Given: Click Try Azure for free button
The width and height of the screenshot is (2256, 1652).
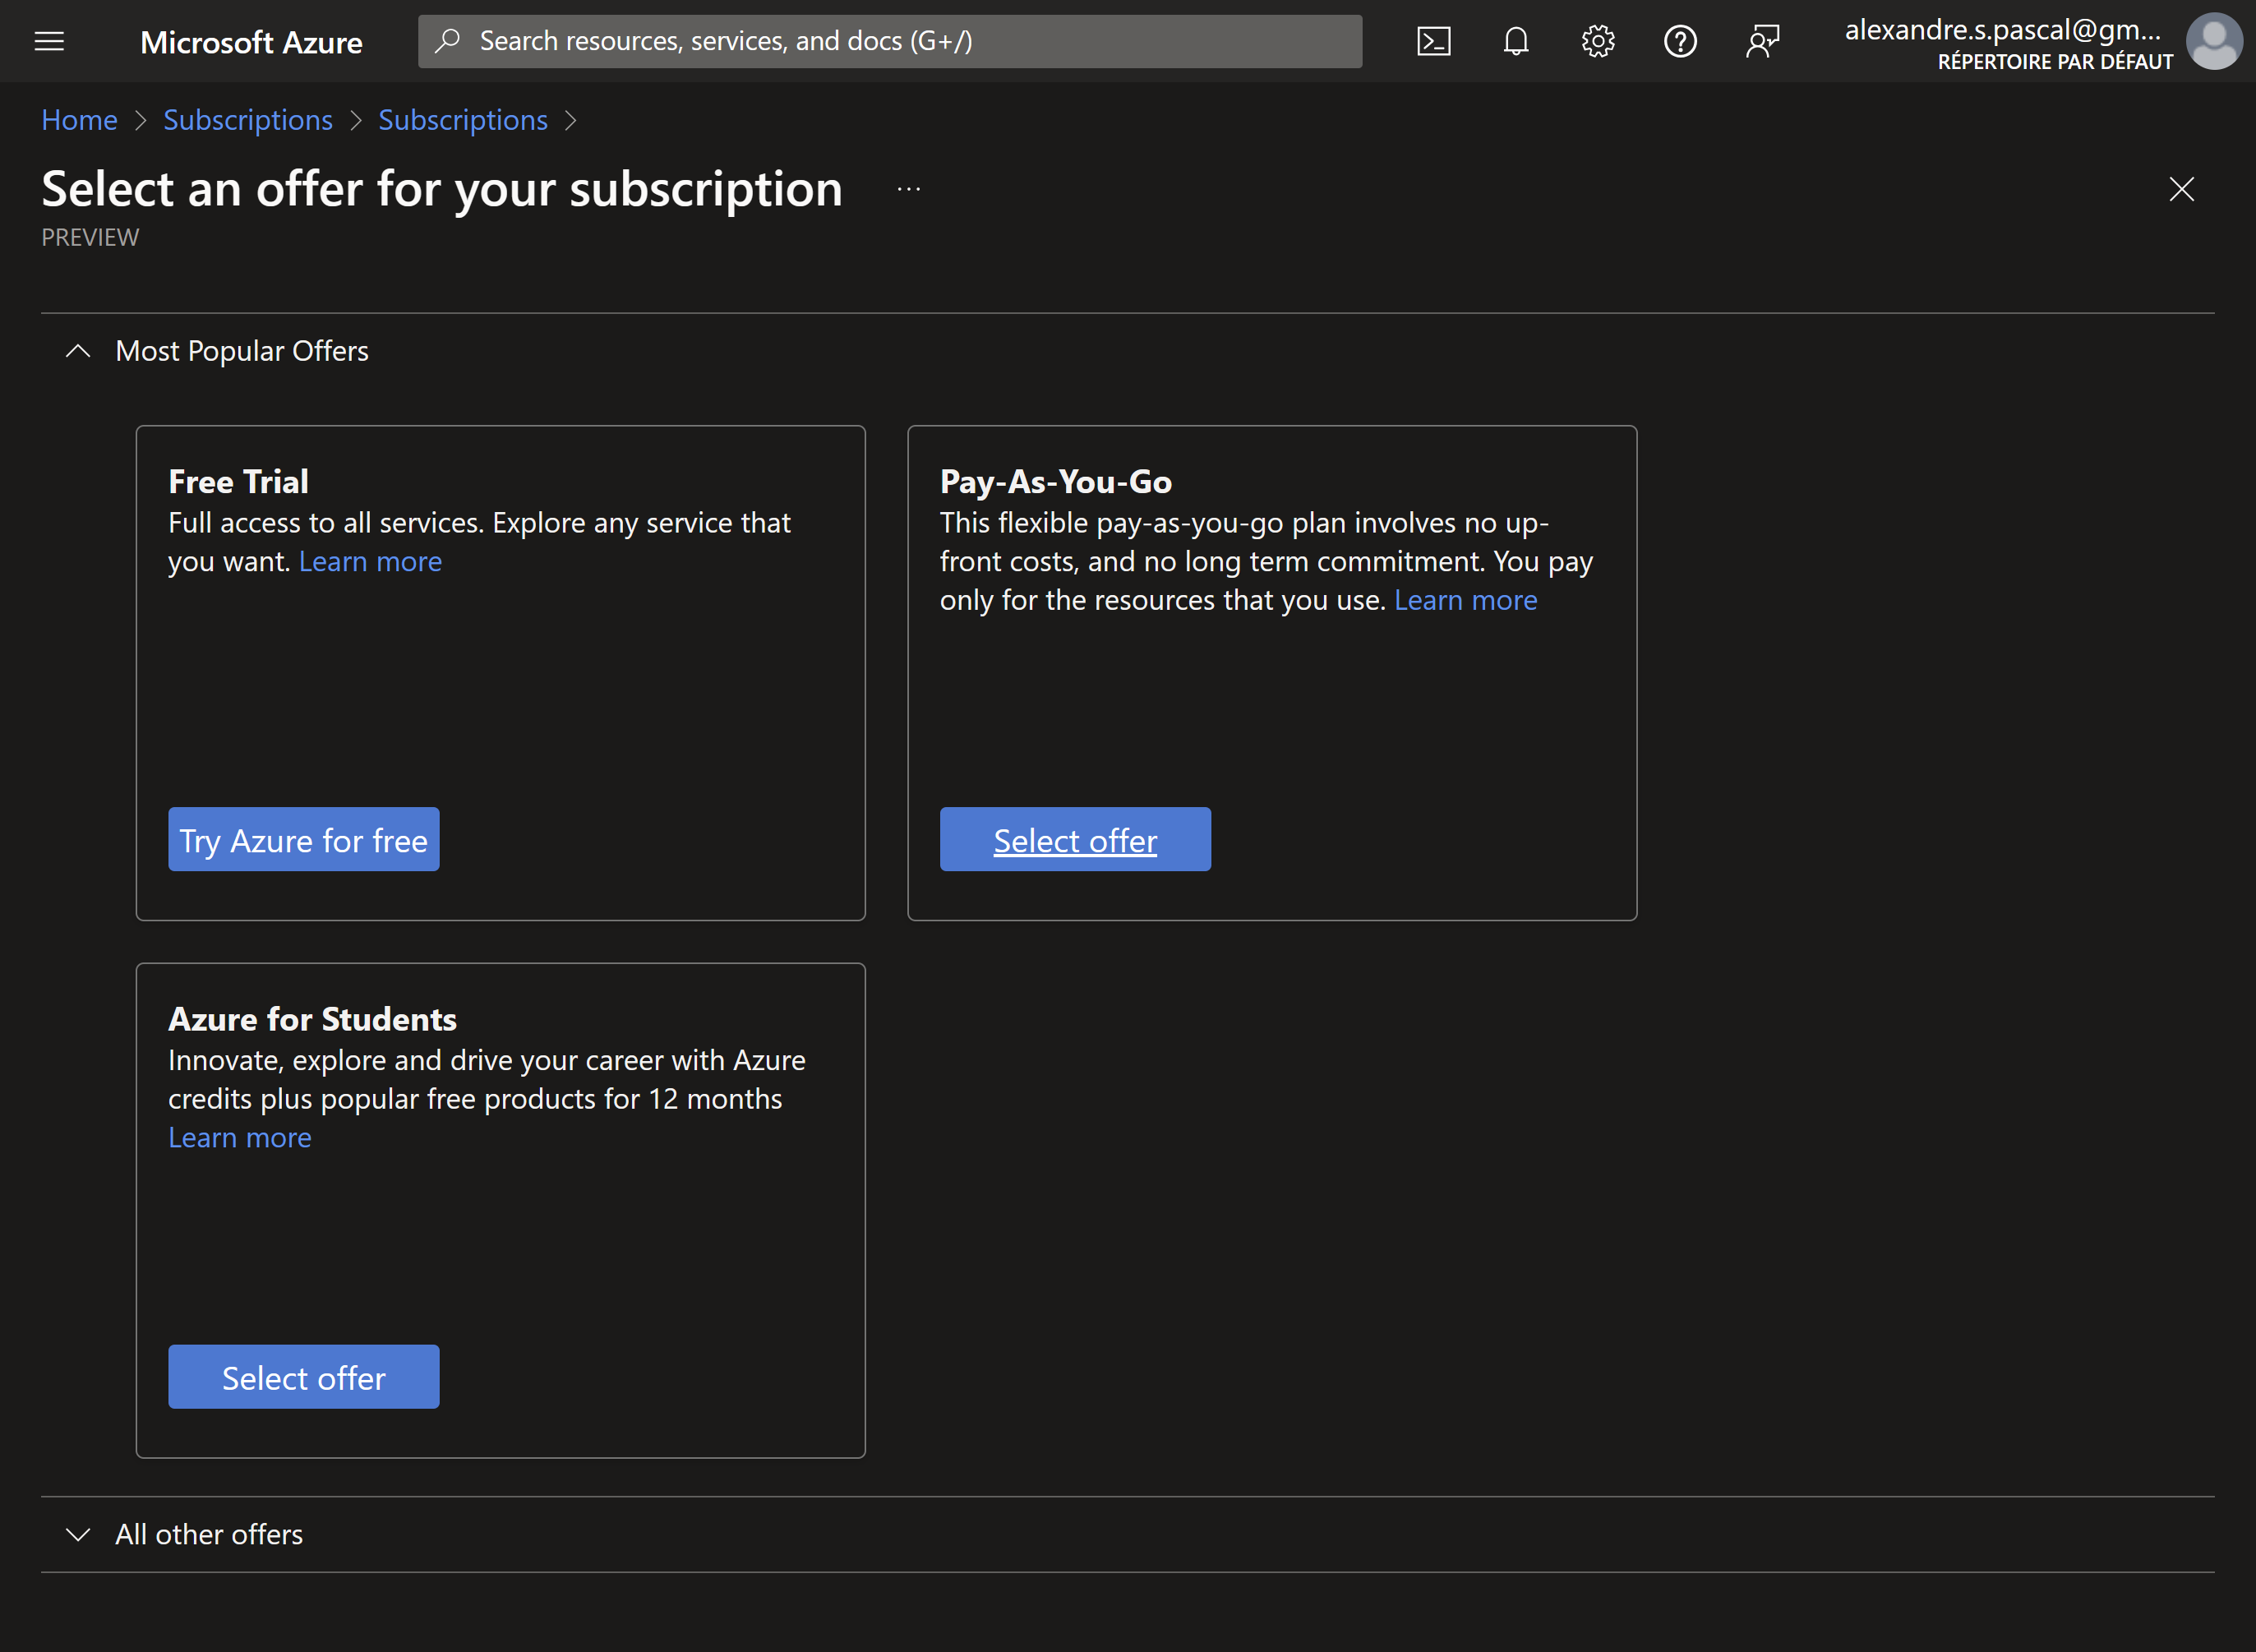Looking at the screenshot, I should pyautogui.click(x=304, y=839).
